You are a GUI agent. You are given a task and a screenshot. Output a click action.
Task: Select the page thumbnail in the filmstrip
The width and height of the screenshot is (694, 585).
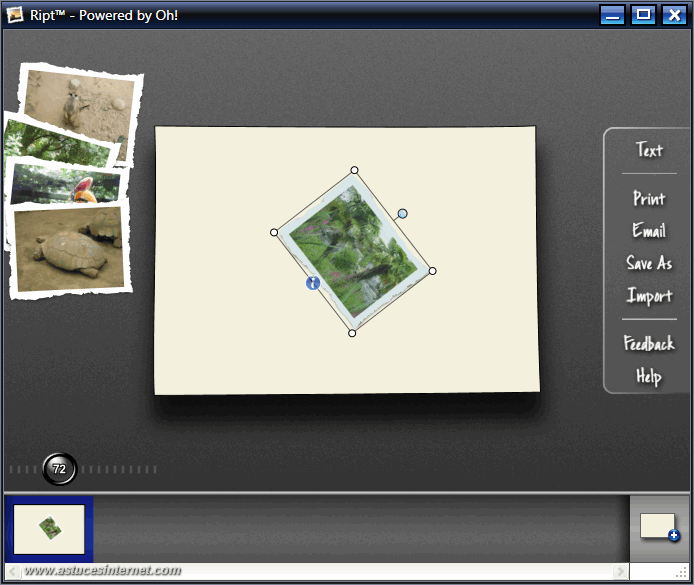click(49, 529)
